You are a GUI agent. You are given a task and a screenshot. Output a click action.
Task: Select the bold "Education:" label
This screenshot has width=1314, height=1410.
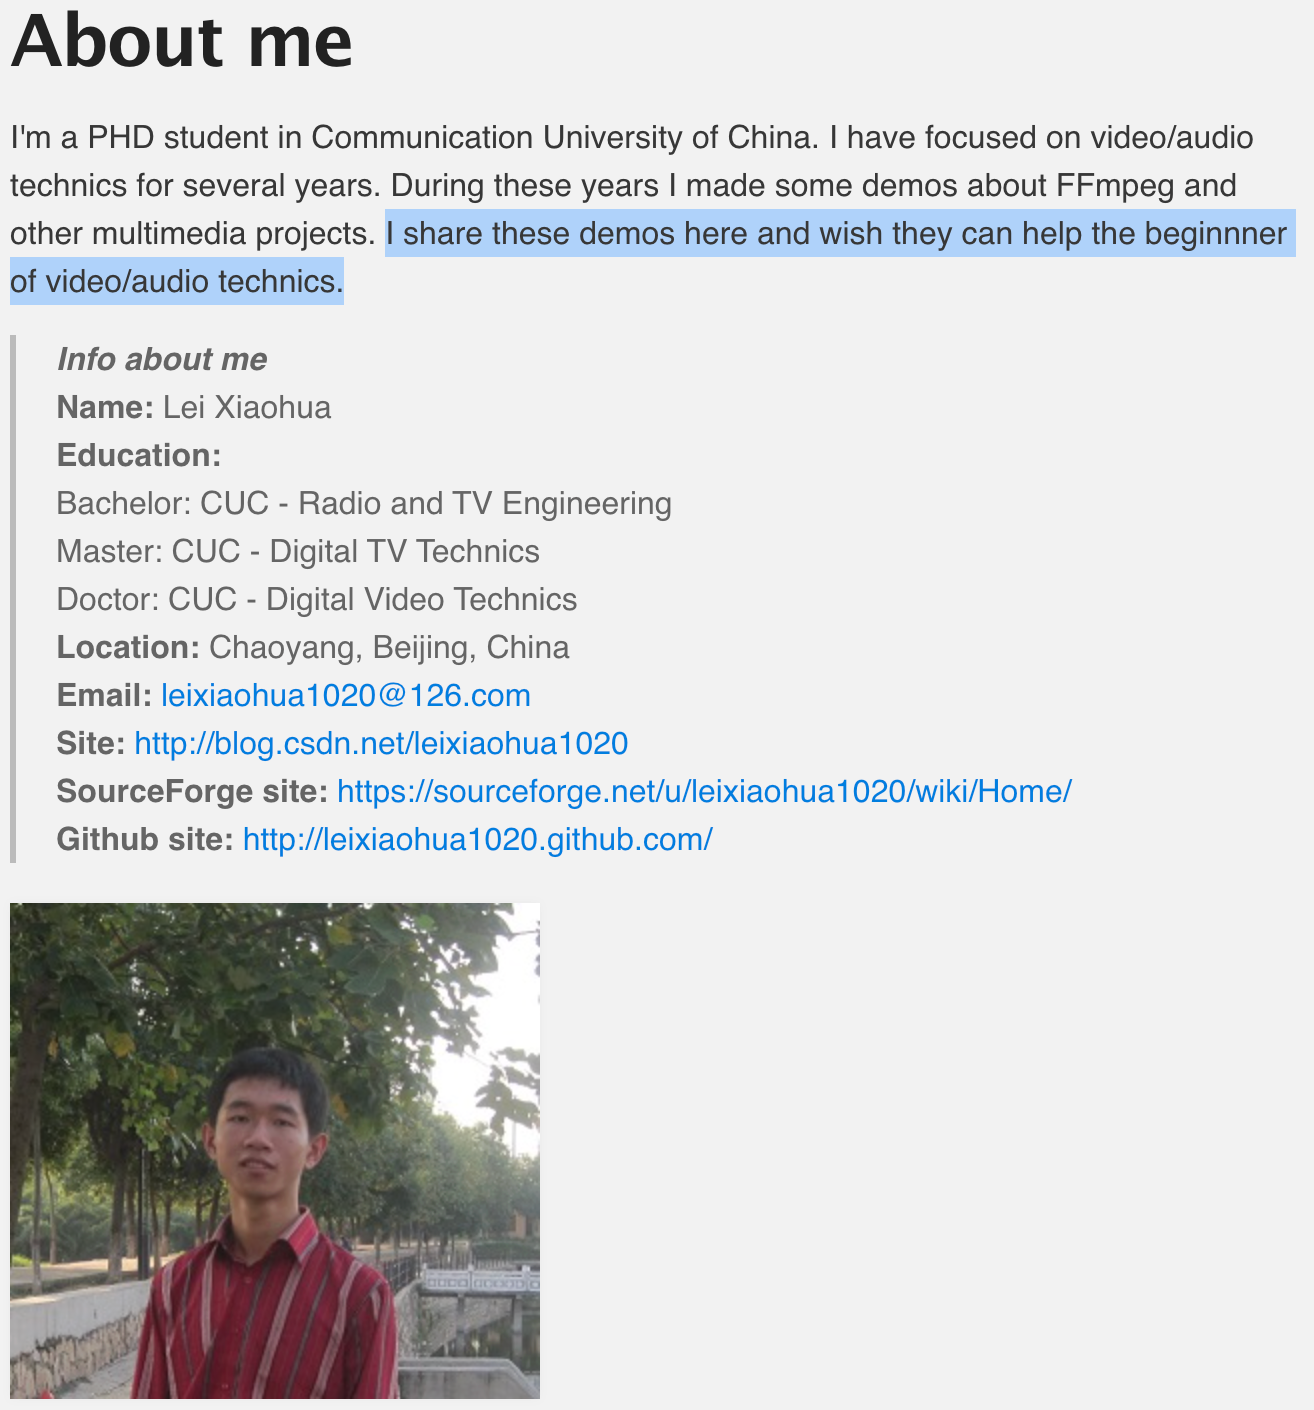coord(139,455)
